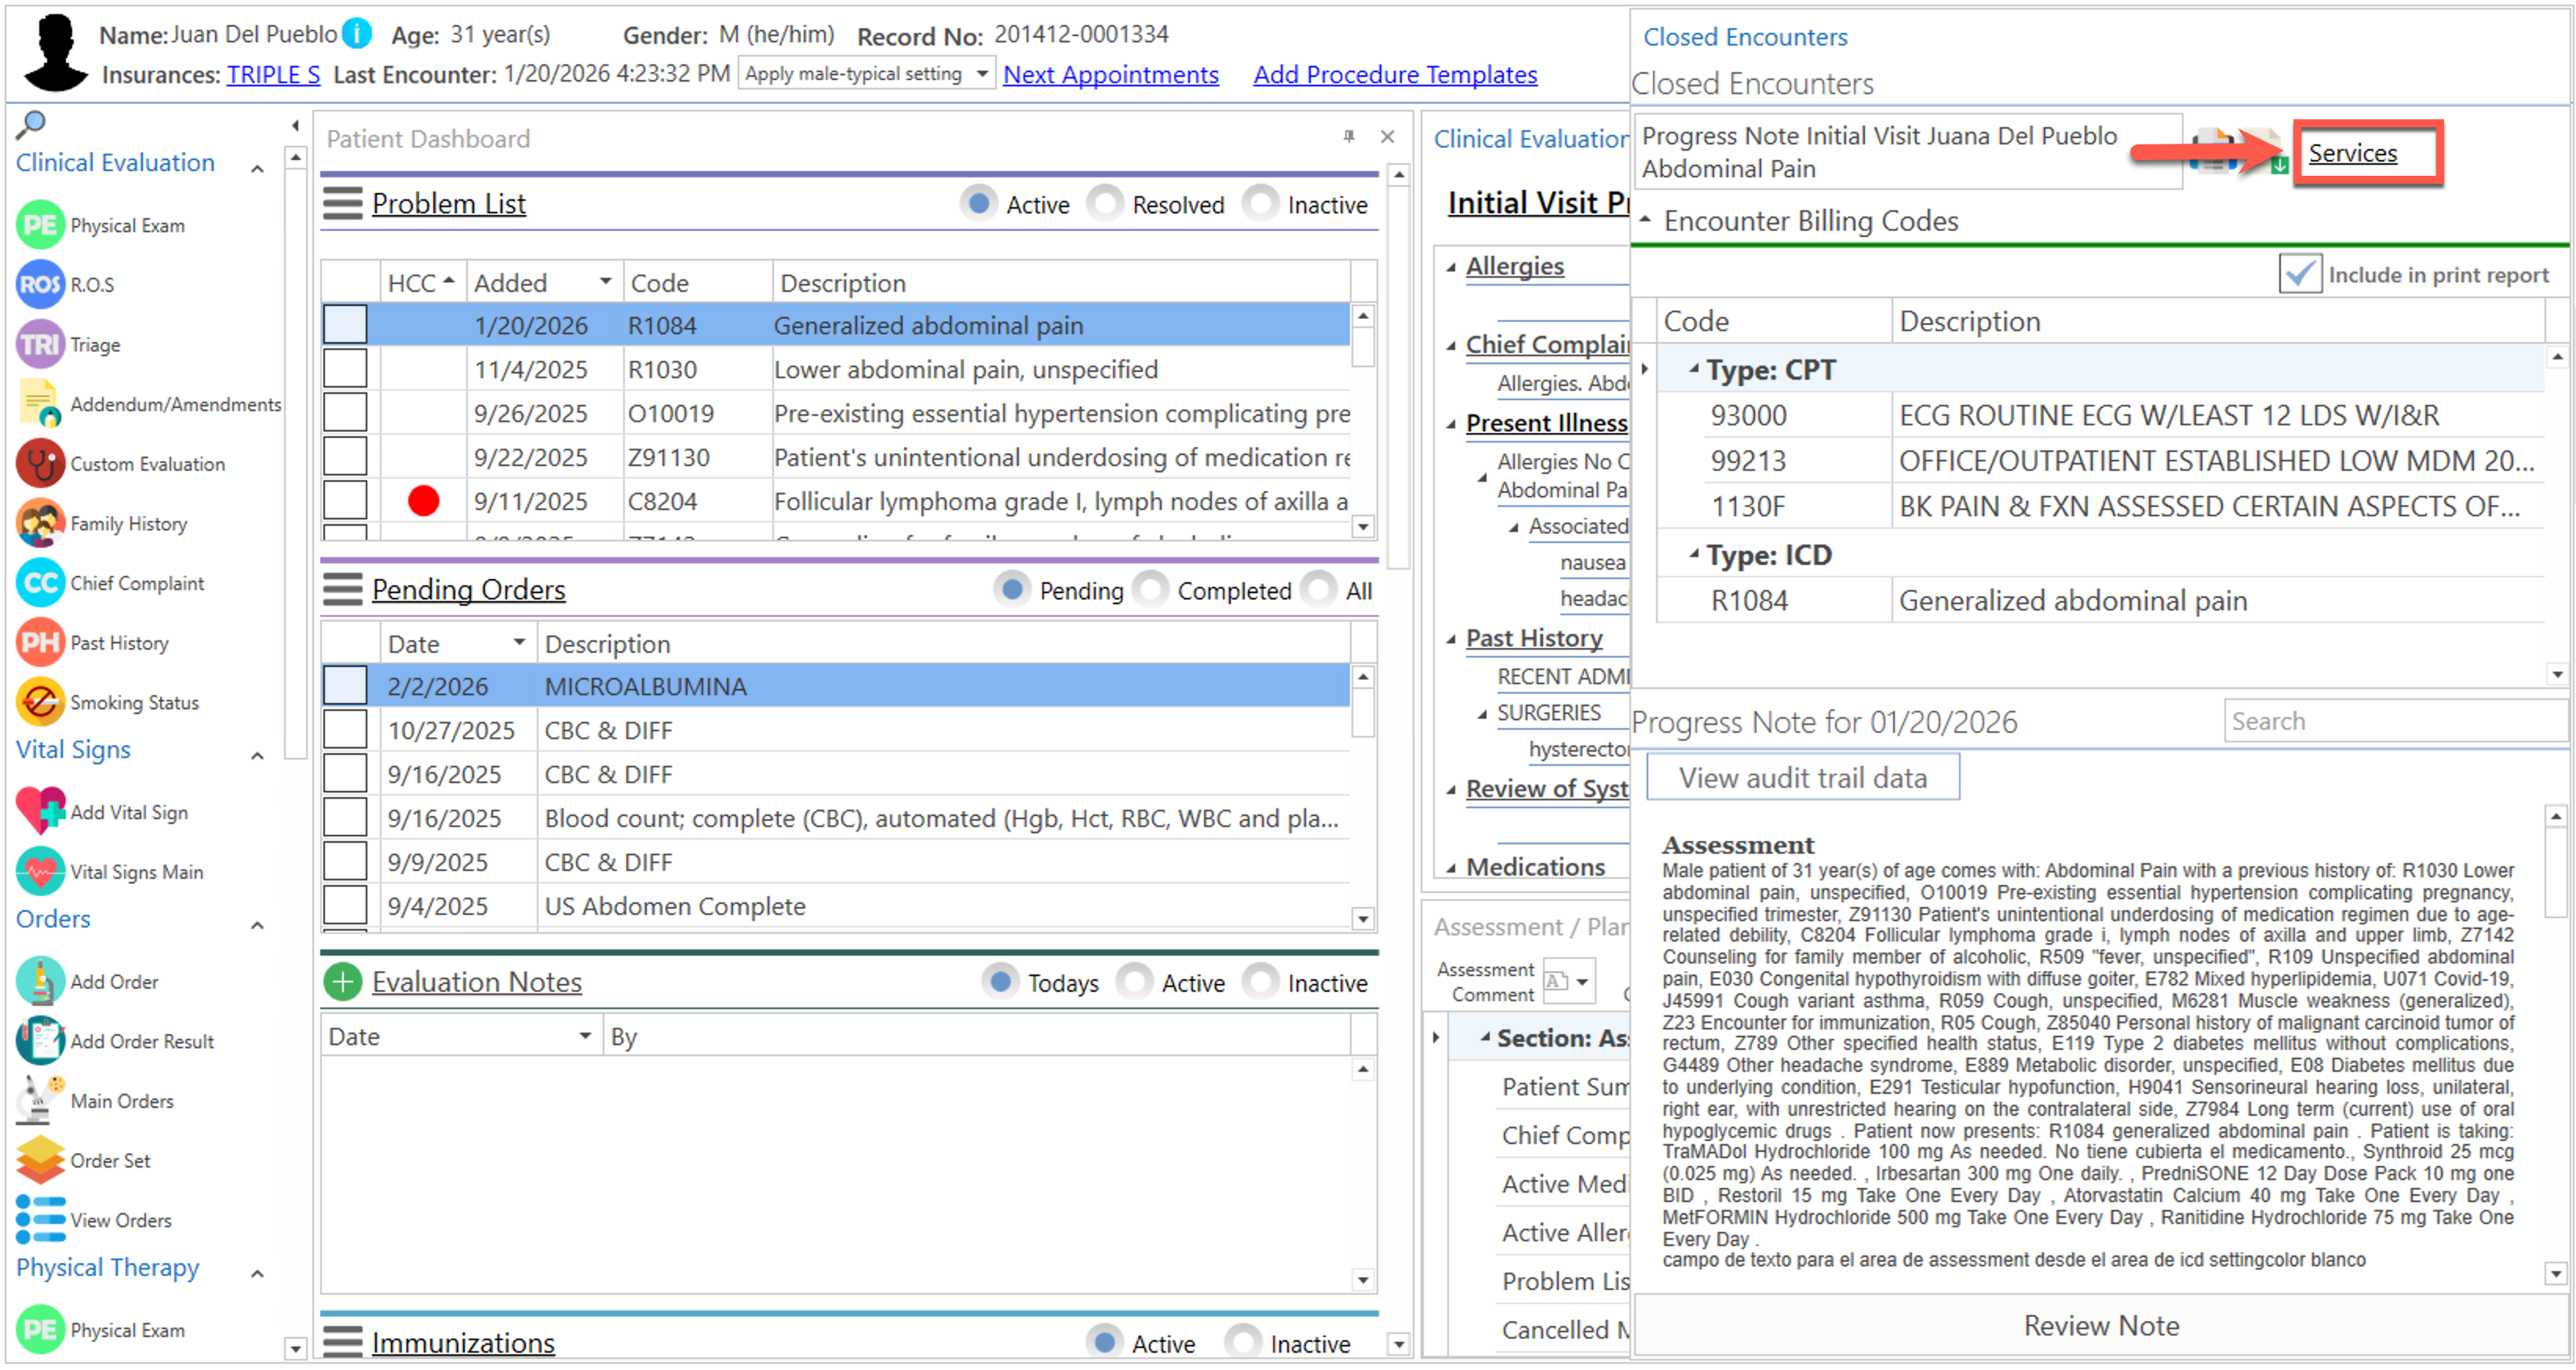The image size is (2576, 1370).
Task: Click the search magnifier icon in sidebar
Action: point(31,124)
